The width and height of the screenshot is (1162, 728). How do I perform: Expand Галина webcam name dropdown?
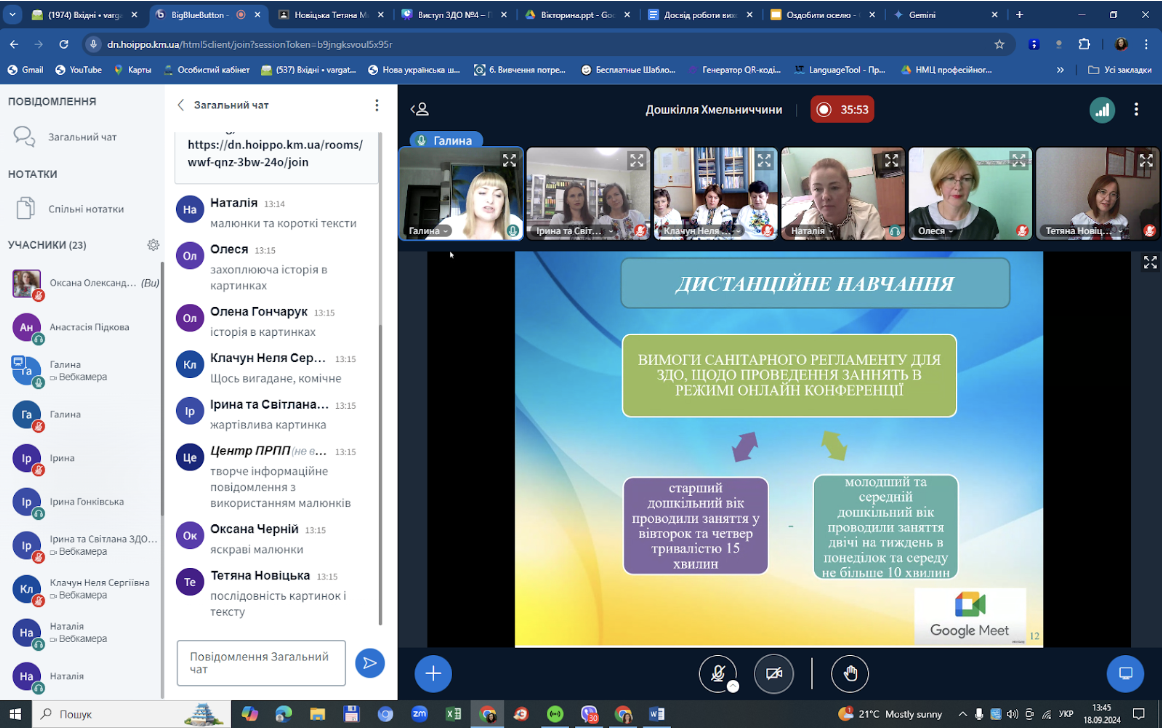click(x=428, y=231)
